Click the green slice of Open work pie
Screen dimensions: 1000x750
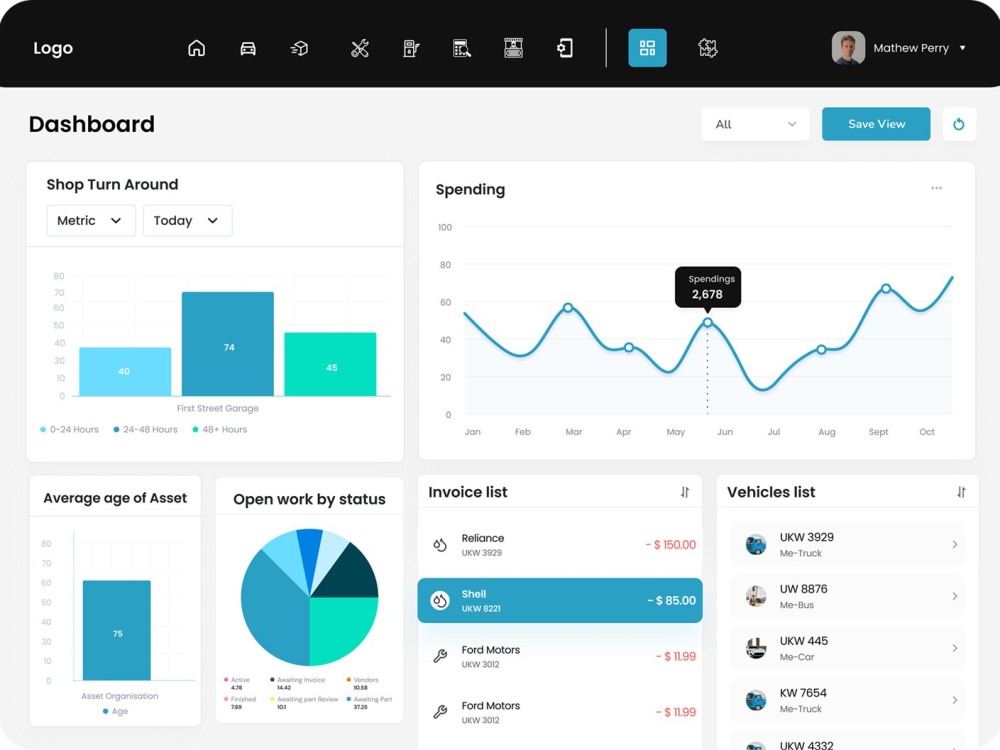(x=338, y=627)
